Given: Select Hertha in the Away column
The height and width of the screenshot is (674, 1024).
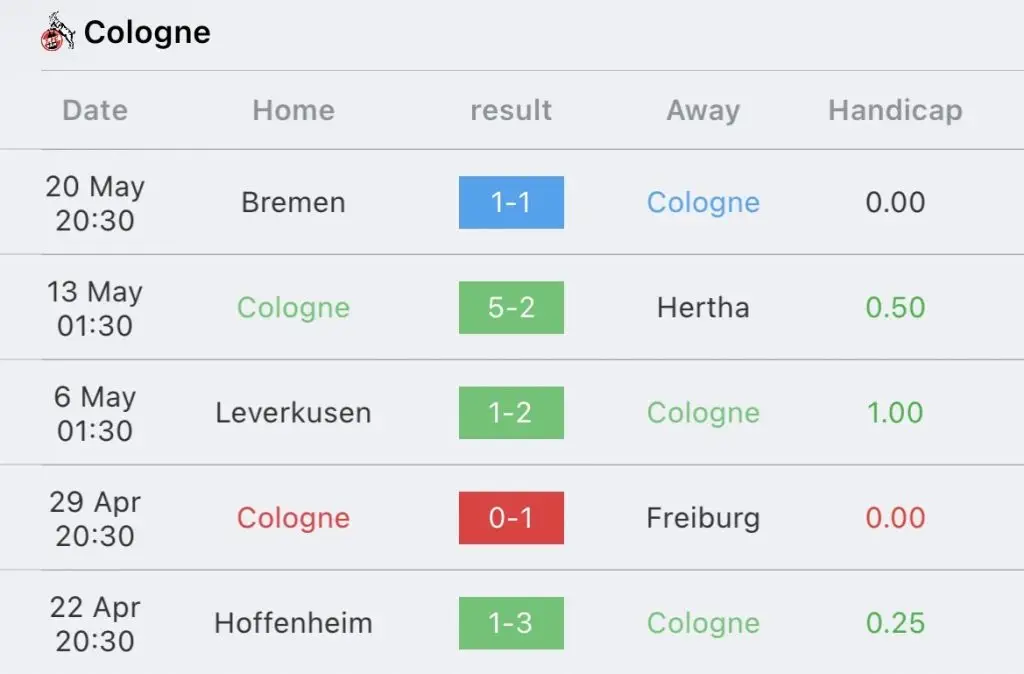Looking at the screenshot, I should coord(703,308).
